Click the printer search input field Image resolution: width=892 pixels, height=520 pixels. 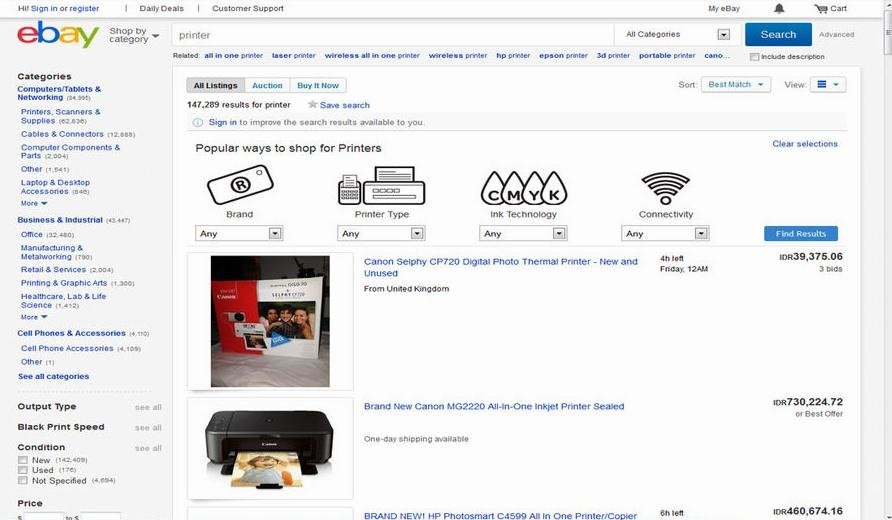[393, 35]
